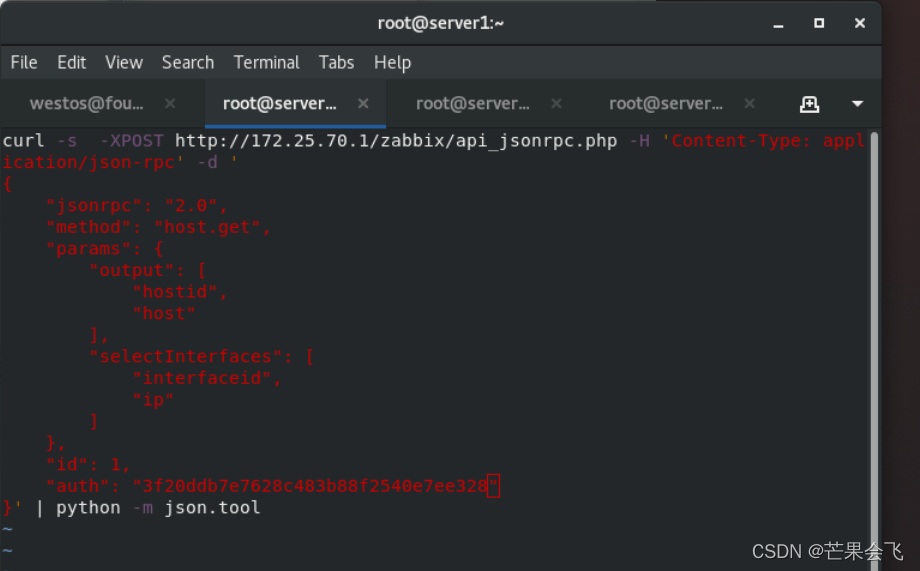Screen dimensions: 920x571
Task: Click the "ip" line
Action: coord(153,400)
